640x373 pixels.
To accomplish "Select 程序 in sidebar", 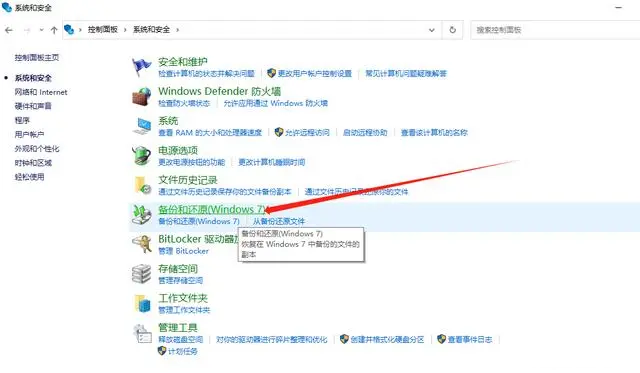I will point(22,120).
